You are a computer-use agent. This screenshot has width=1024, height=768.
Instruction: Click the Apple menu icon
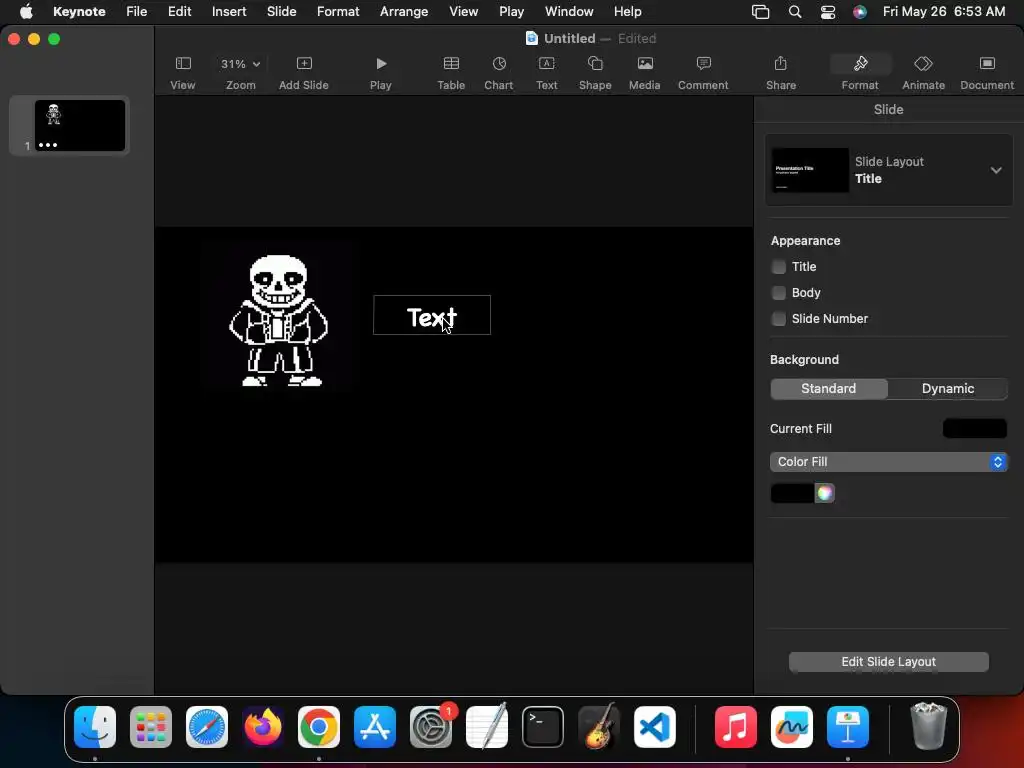point(26,11)
